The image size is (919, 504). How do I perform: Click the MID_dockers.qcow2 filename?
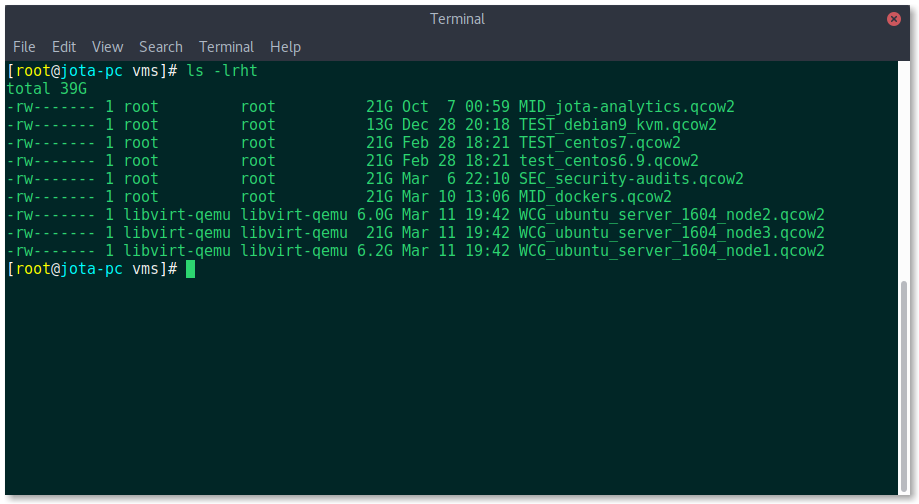[x=595, y=197]
